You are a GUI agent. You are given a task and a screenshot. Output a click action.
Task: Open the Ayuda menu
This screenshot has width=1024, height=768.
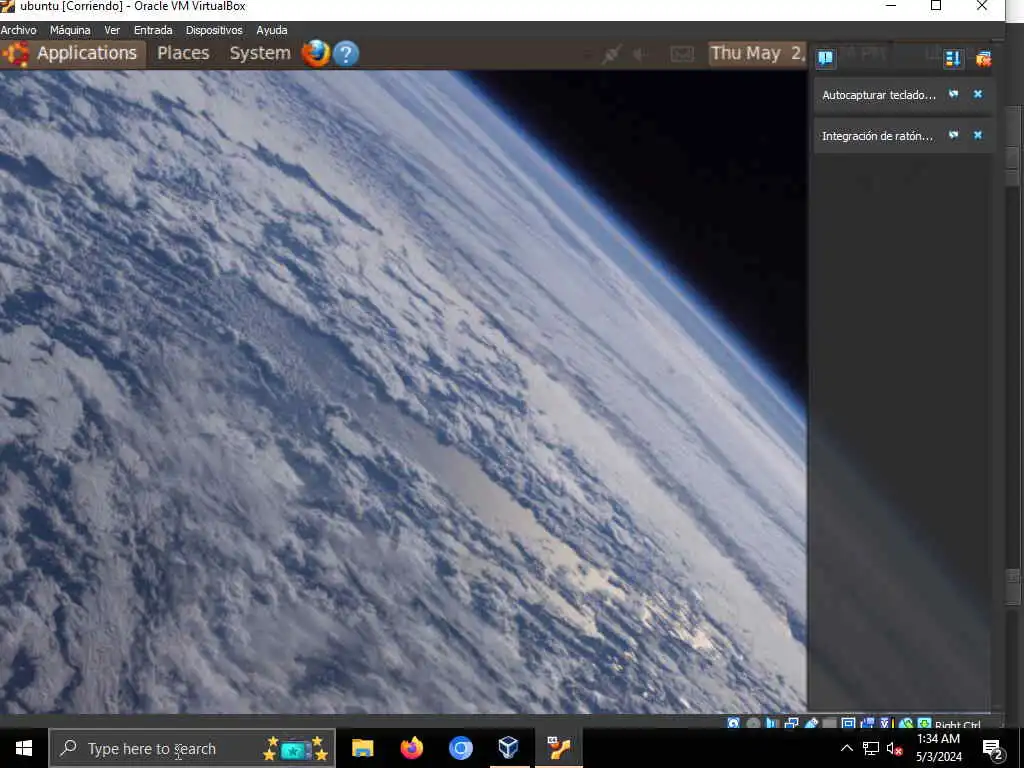click(x=272, y=30)
